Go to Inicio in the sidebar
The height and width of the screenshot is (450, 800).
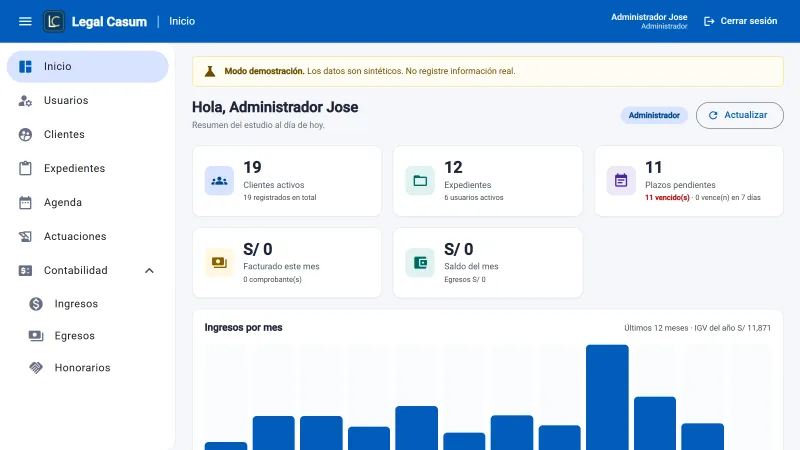pyautogui.click(x=88, y=66)
